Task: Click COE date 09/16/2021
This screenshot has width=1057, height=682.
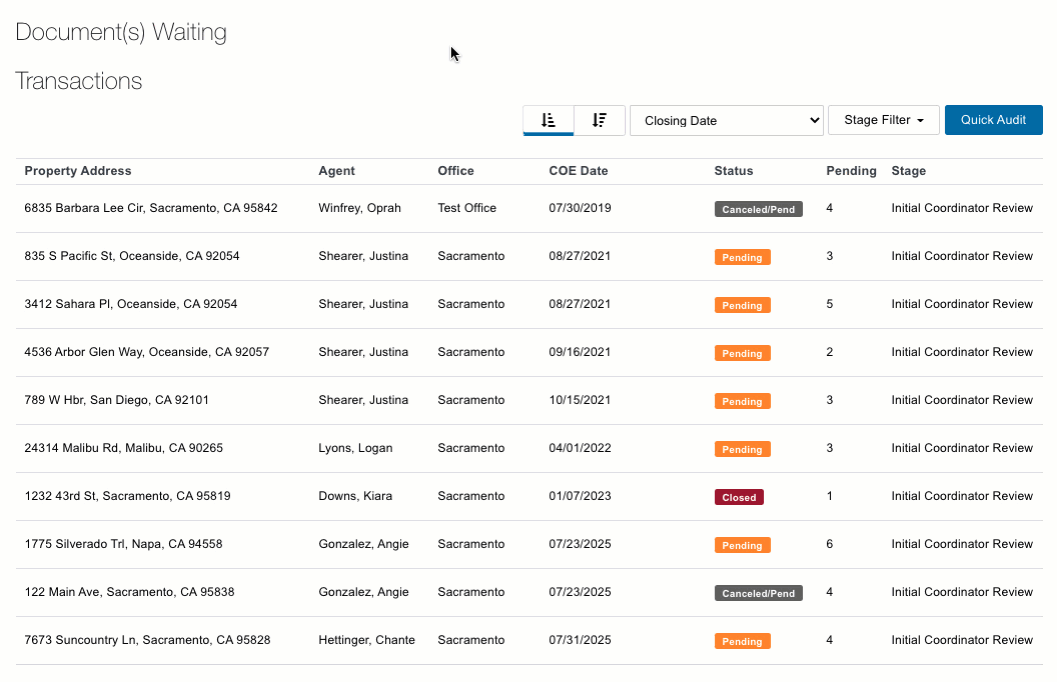Action: (580, 352)
